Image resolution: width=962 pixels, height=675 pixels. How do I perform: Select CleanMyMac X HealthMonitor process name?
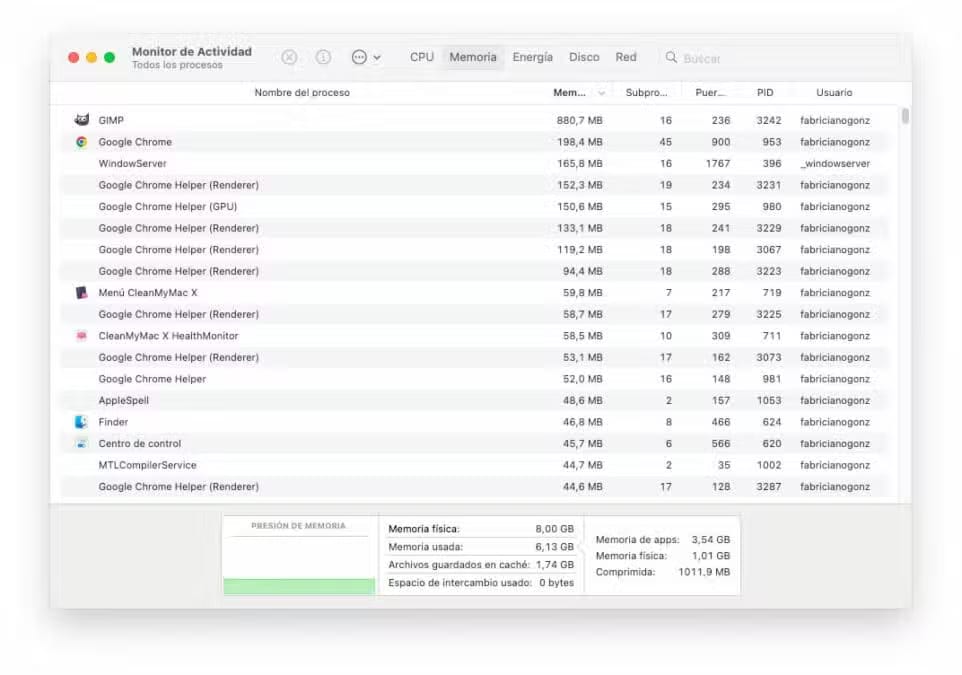tap(168, 336)
